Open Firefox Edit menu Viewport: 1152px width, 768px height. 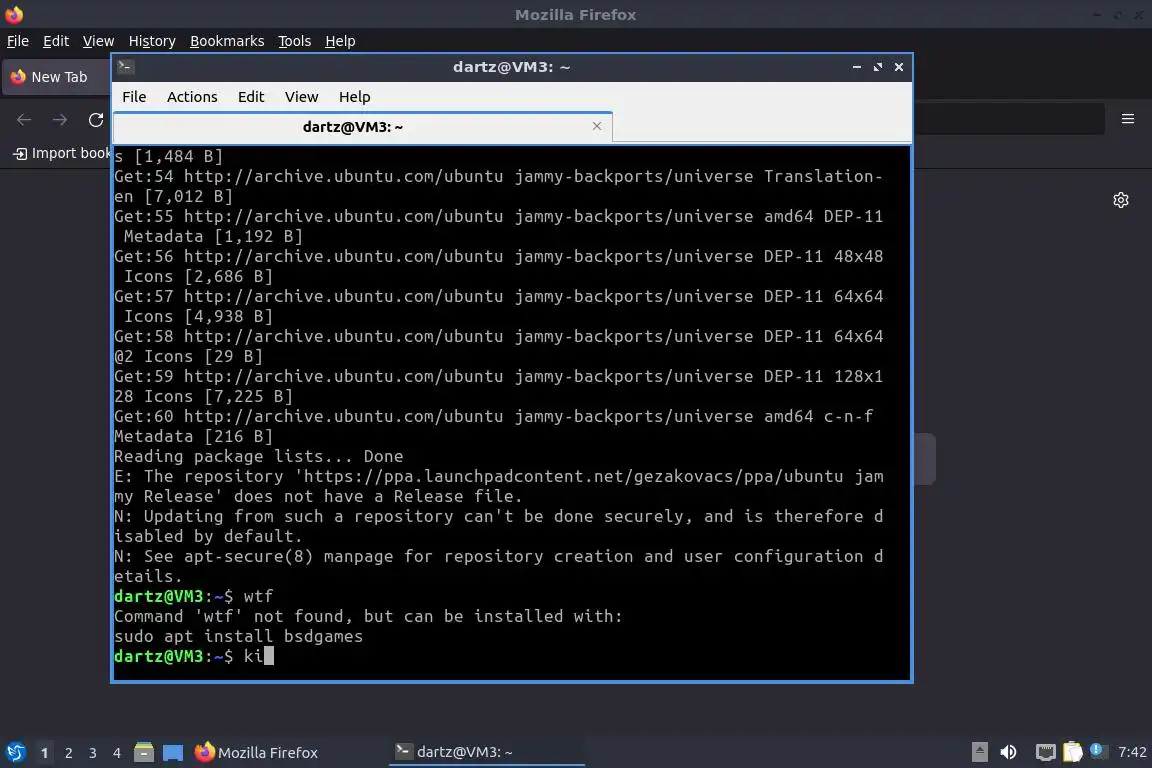pos(56,41)
